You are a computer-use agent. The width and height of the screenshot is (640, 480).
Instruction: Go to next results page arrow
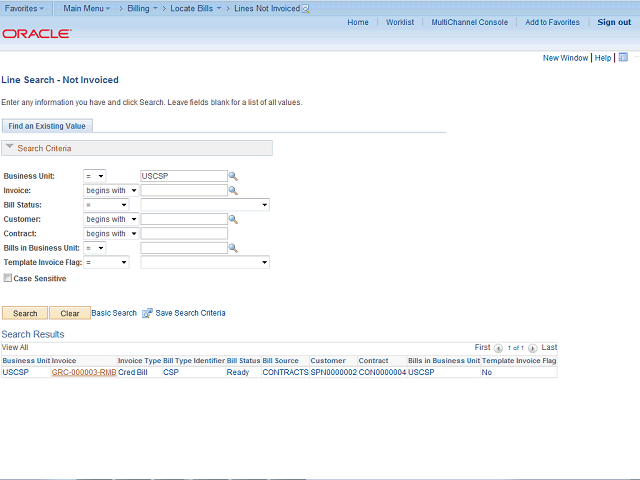tap(532, 348)
